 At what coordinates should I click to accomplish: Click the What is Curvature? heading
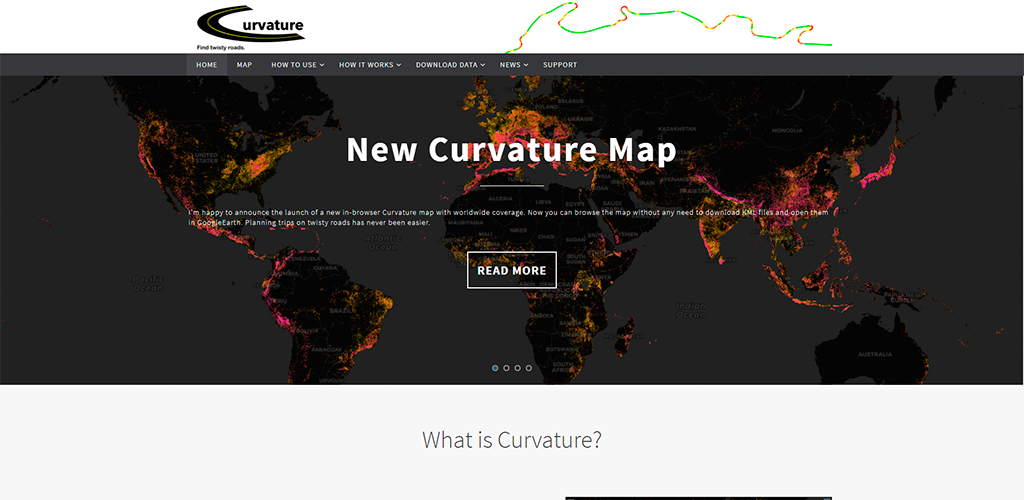click(x=511, y=439)
